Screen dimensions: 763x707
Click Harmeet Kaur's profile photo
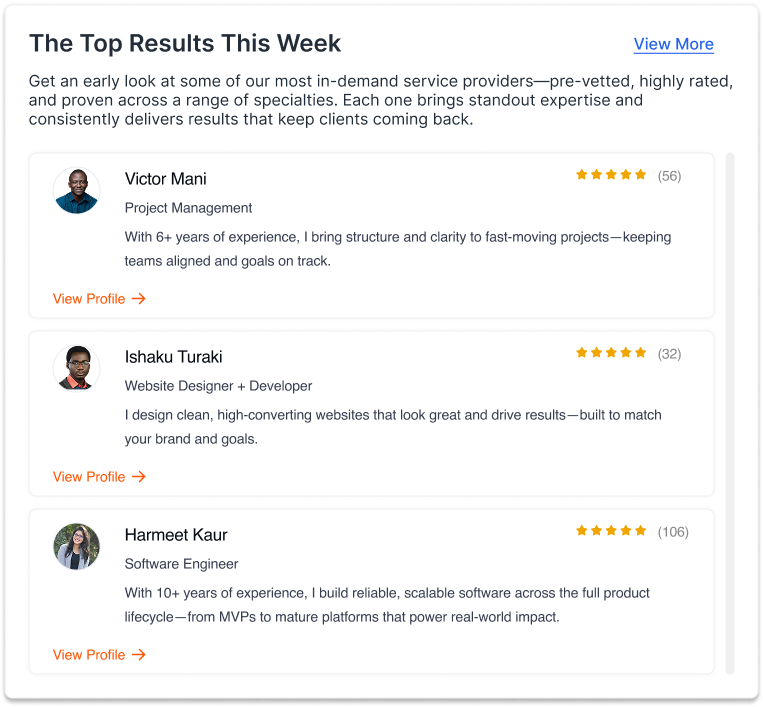pos(77,546)
